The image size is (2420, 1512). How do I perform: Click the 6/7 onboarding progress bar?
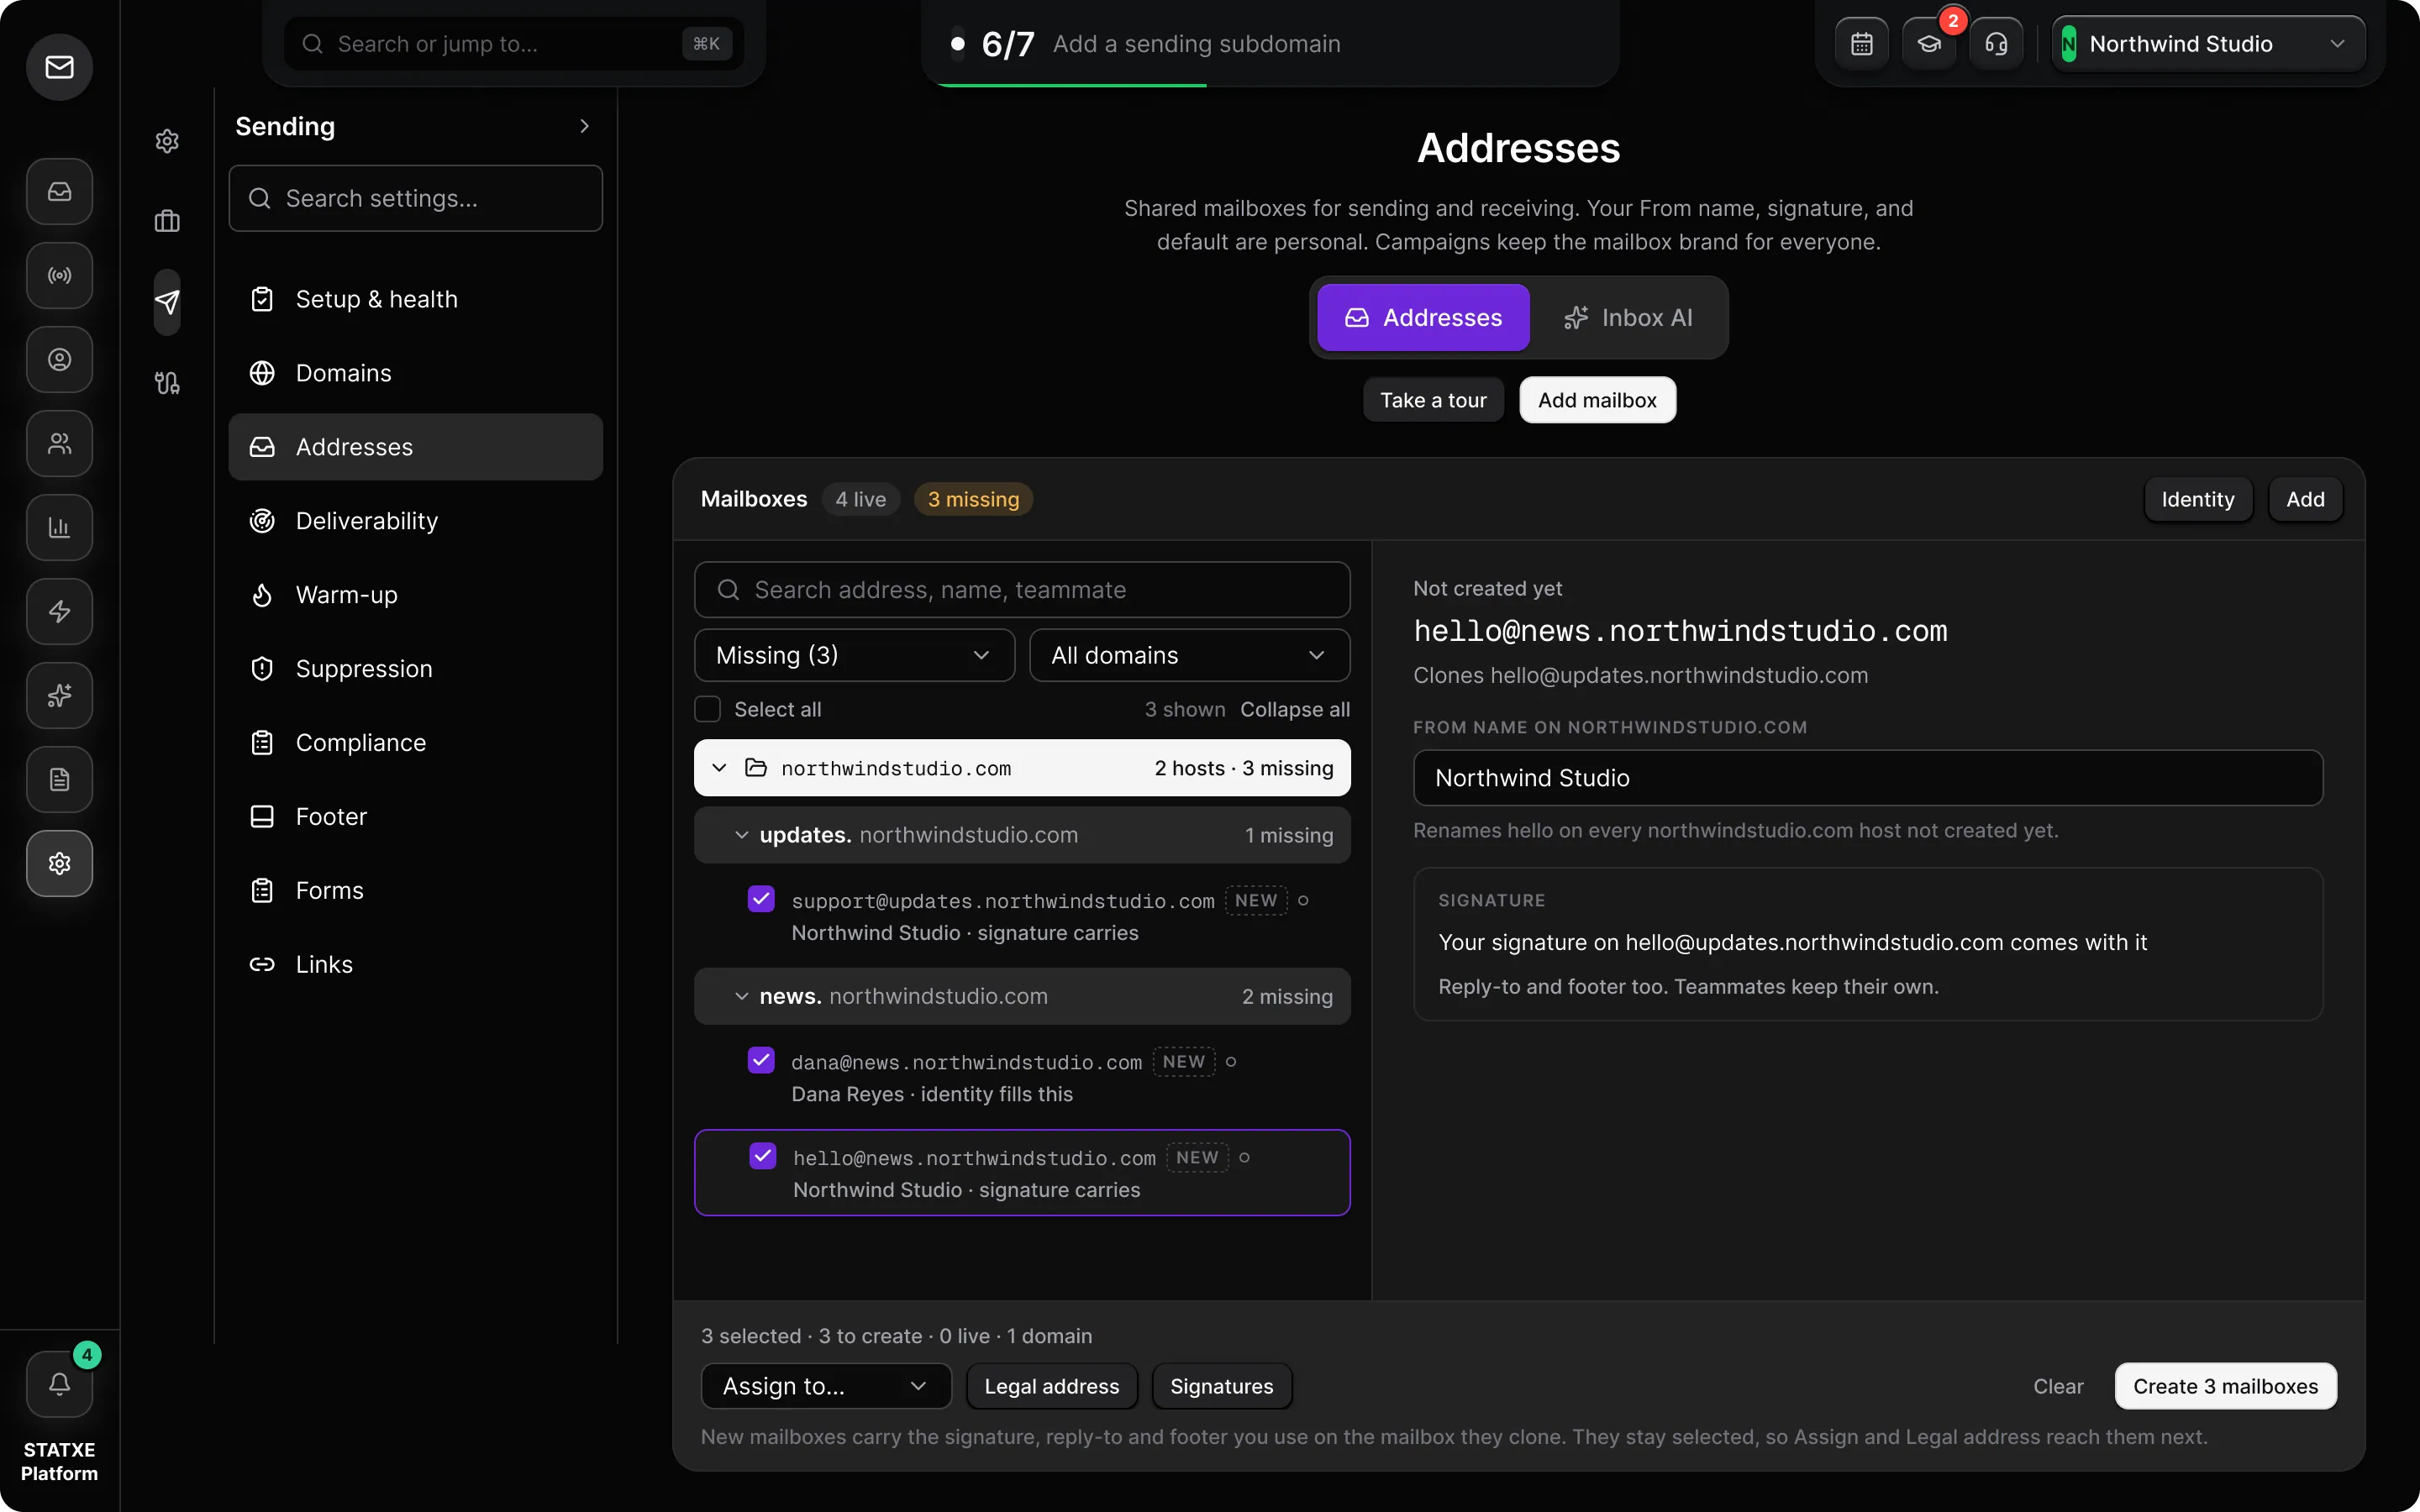point(1270,44)
